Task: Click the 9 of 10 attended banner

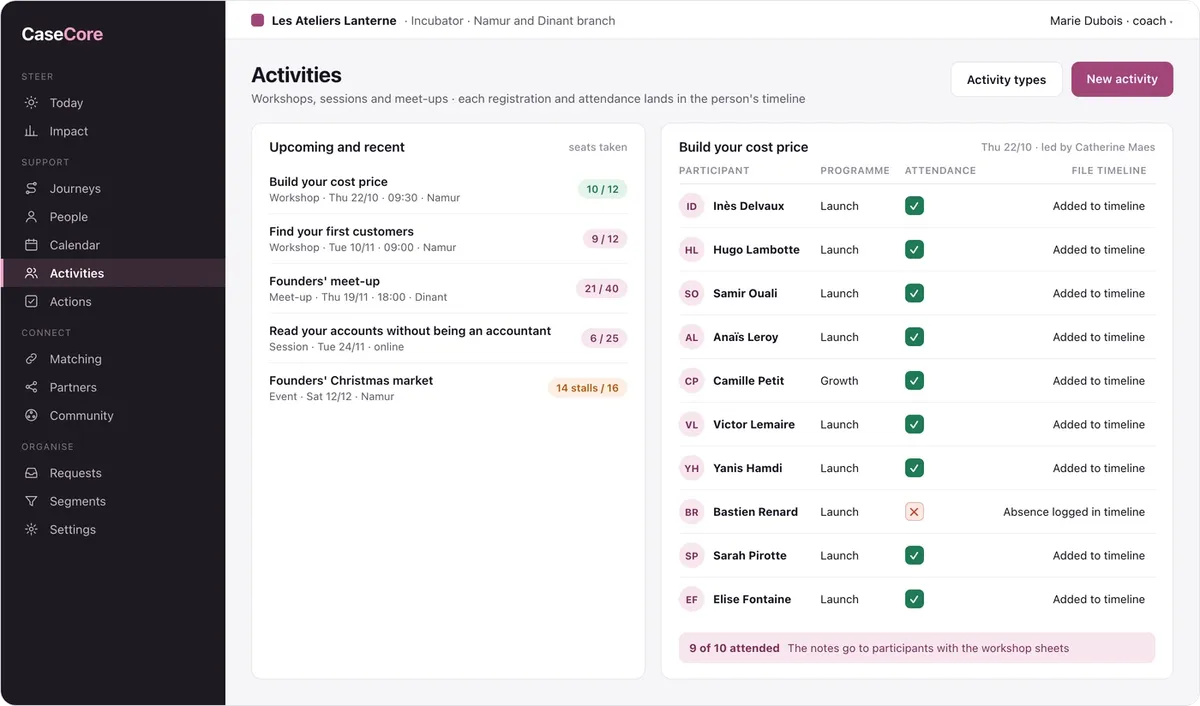Action: tap(916, 648)
